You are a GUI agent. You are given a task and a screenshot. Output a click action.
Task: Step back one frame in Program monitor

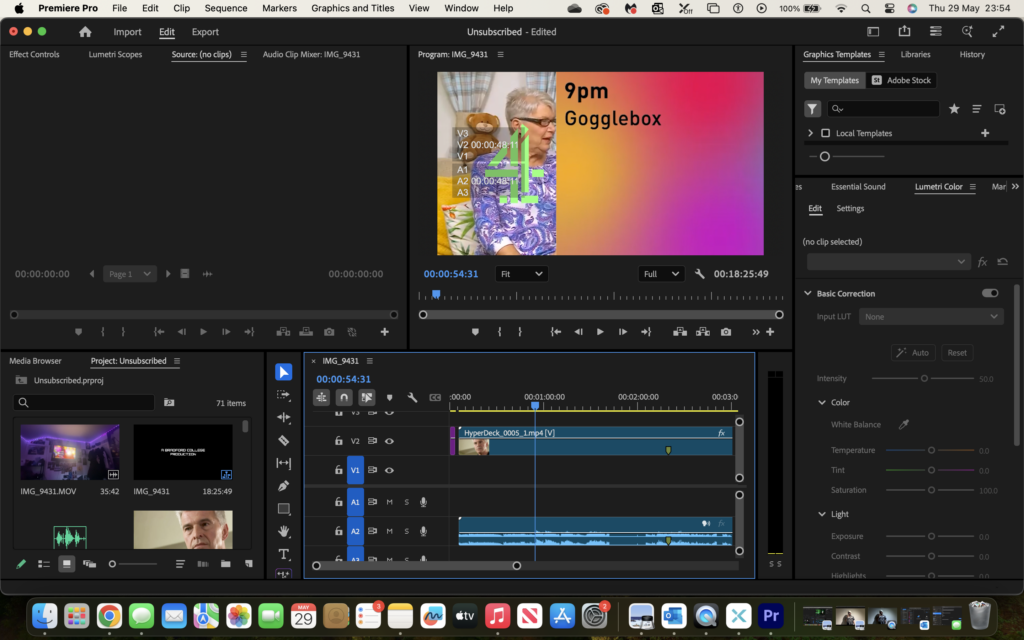pyautogui.click(x=578, y=332)
